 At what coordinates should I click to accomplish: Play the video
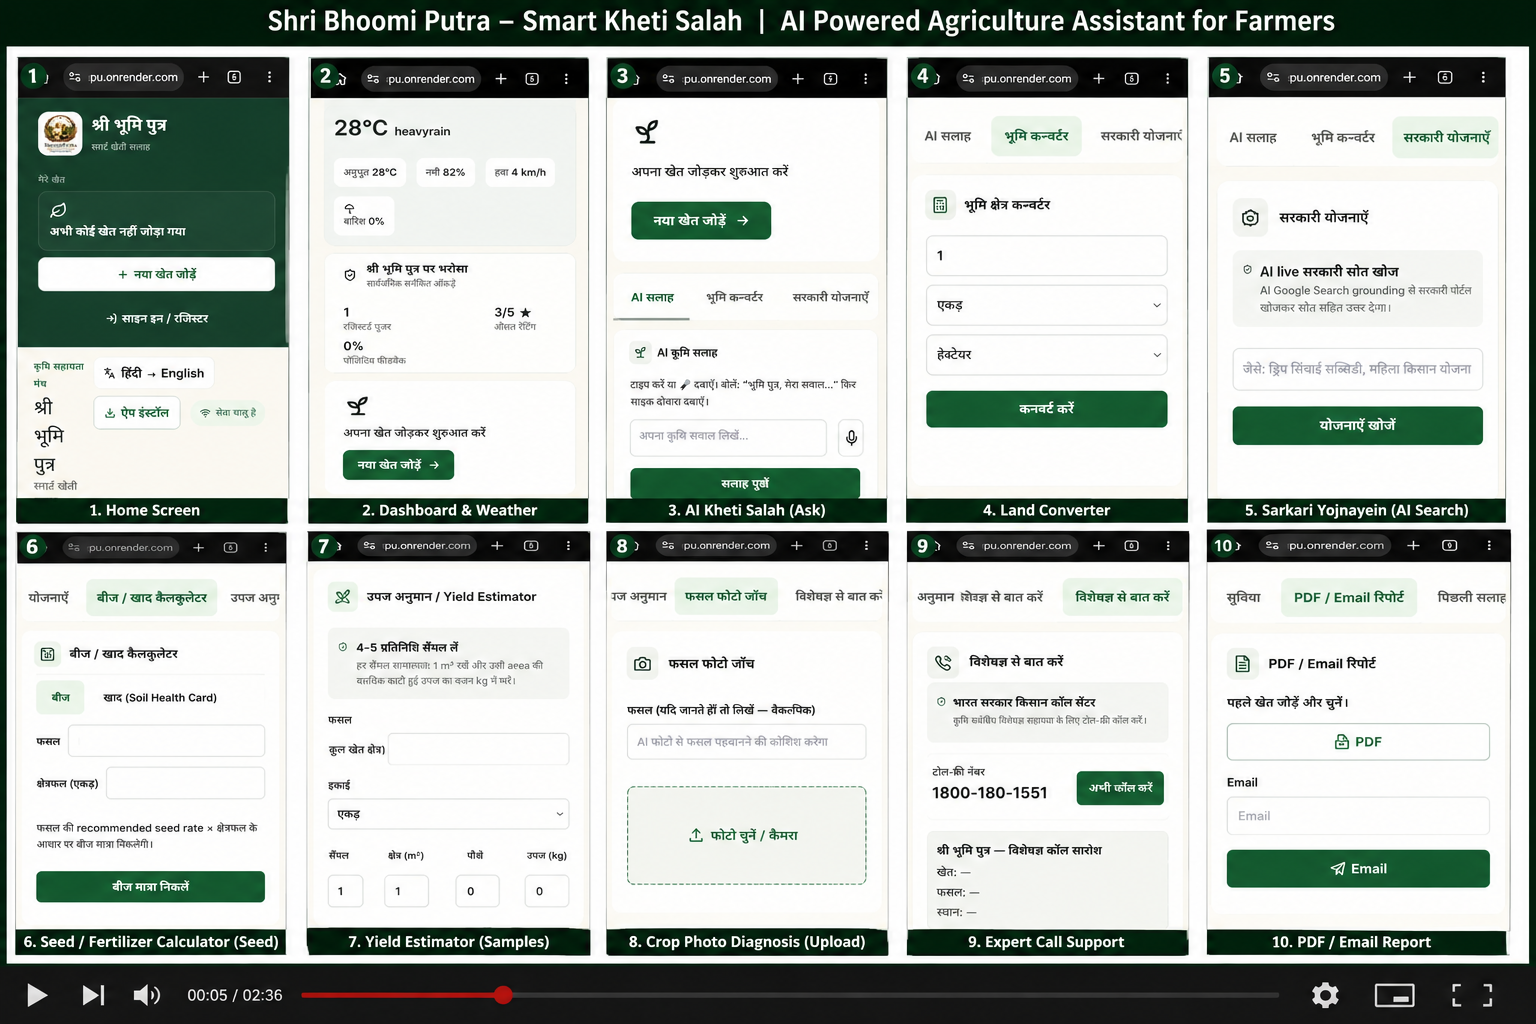[37, 995]
